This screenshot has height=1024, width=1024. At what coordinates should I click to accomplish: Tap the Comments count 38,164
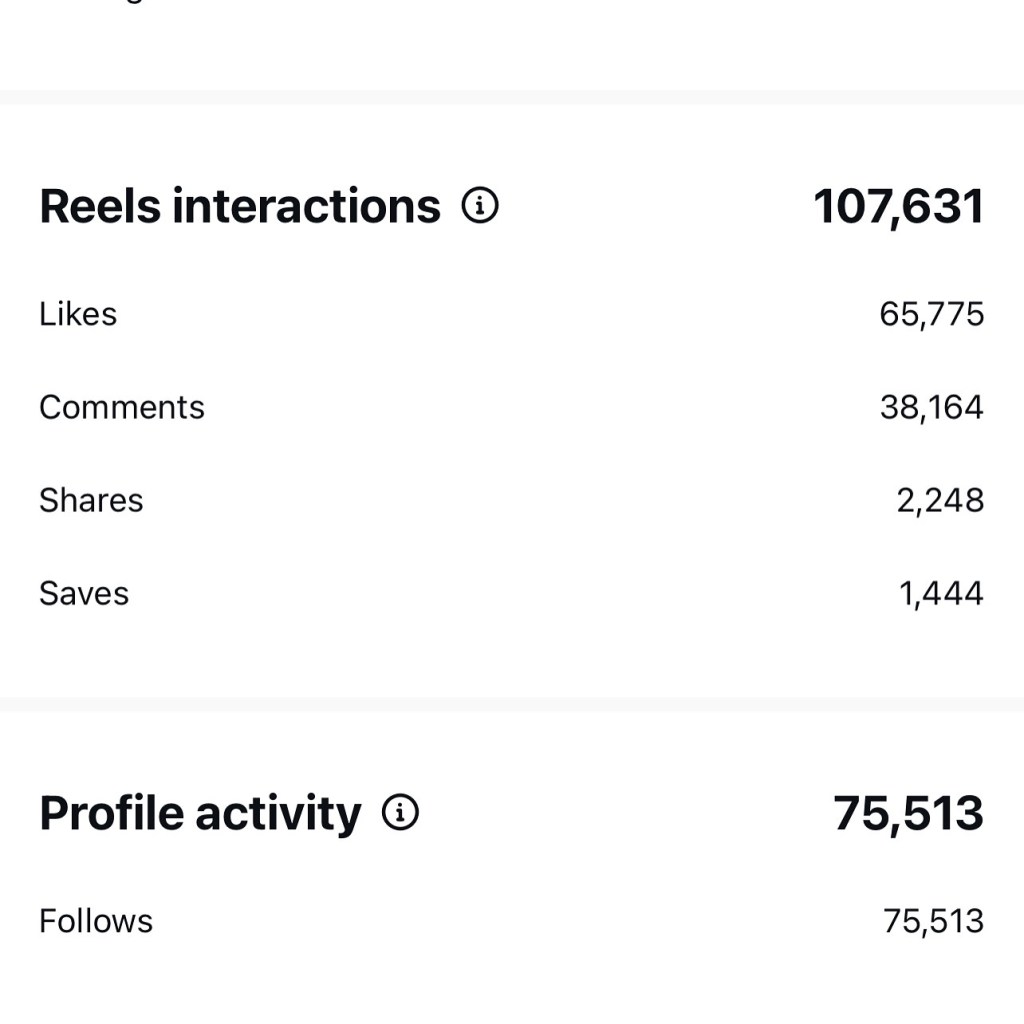(x=931, y=407)
